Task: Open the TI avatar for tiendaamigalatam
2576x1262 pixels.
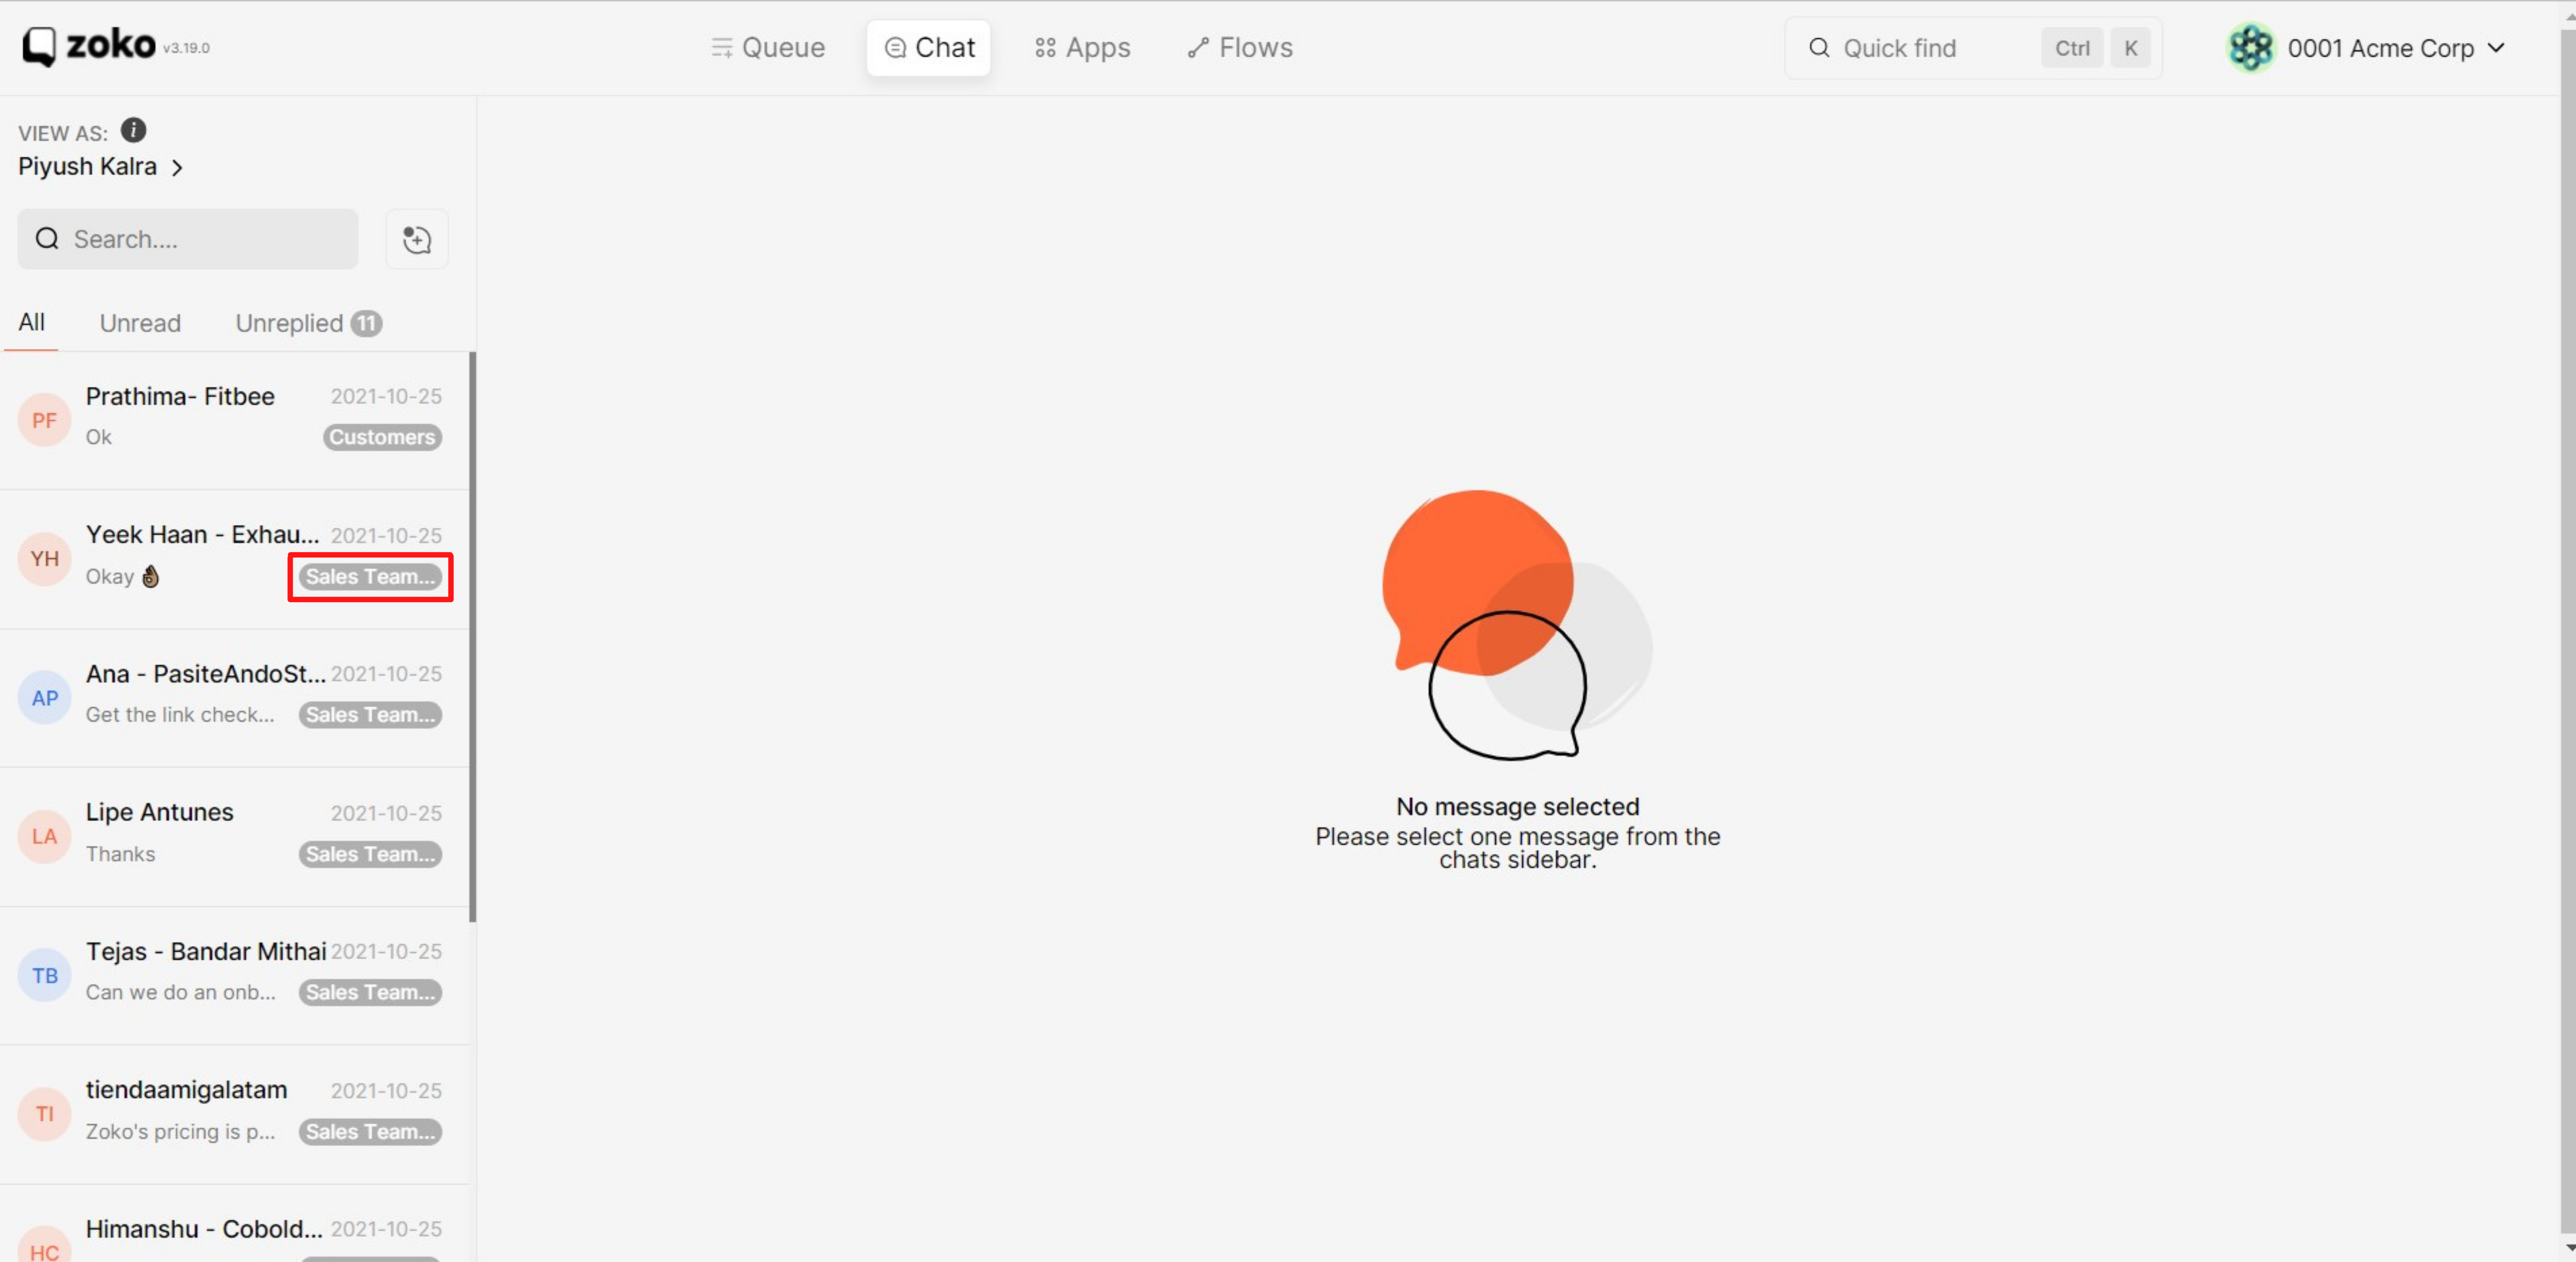Action: (x=44, y=1114)
